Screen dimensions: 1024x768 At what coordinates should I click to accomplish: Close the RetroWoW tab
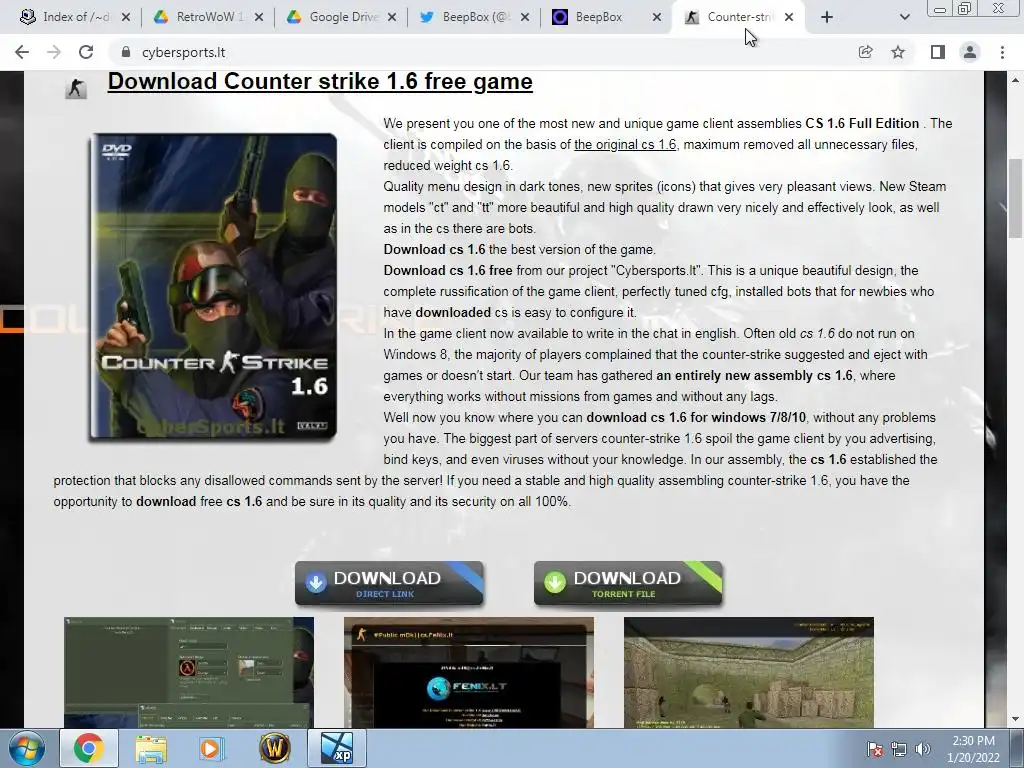pyautogui.click(x=259, y=17)
